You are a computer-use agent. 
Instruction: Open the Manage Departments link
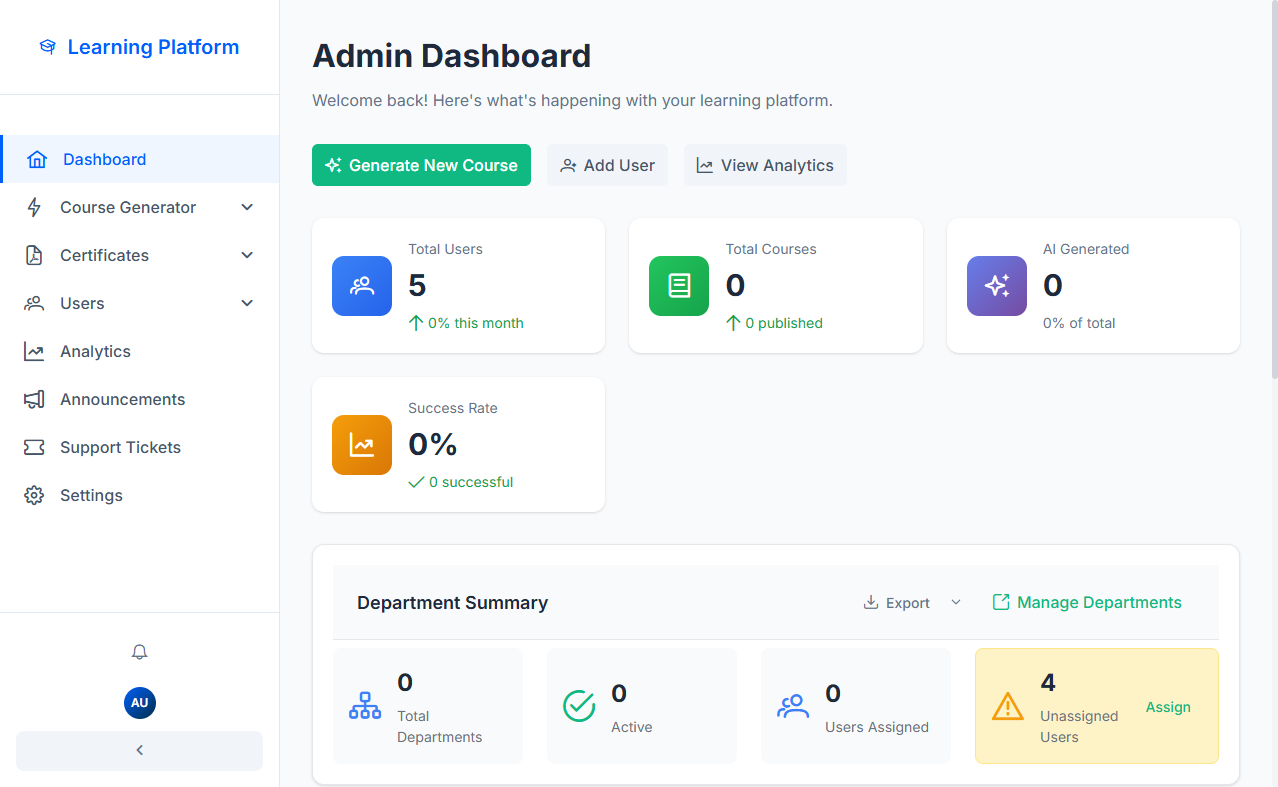1087,602
